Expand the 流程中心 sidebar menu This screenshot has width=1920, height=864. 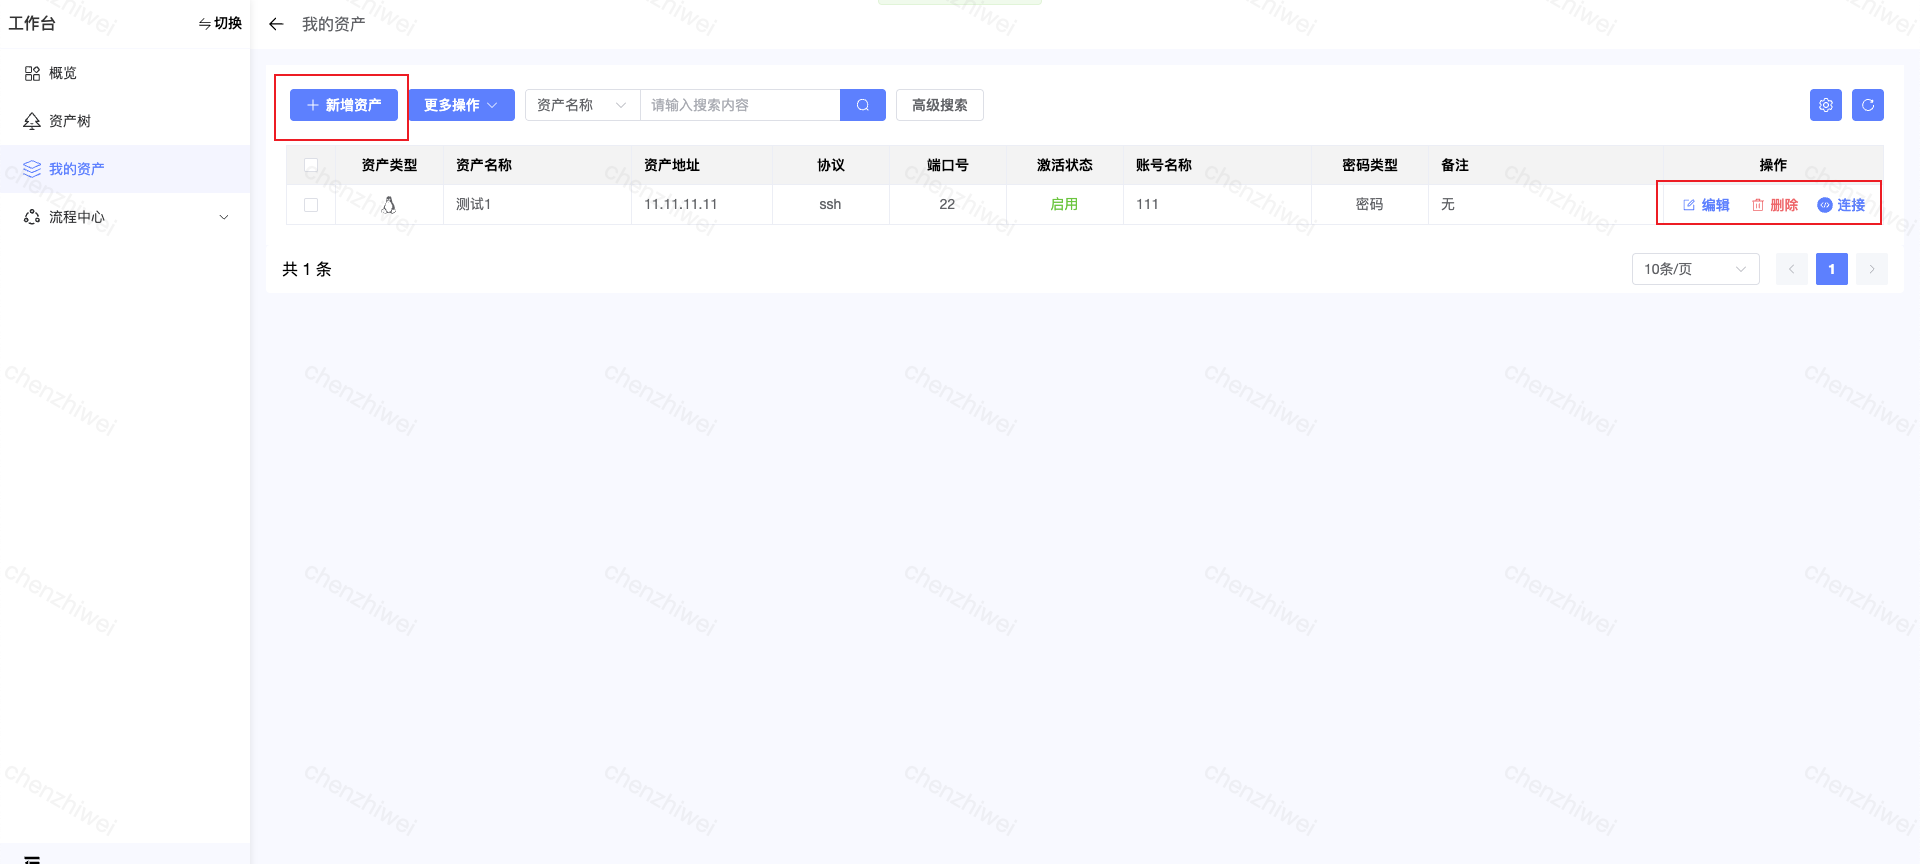click(x=125, y=217)
